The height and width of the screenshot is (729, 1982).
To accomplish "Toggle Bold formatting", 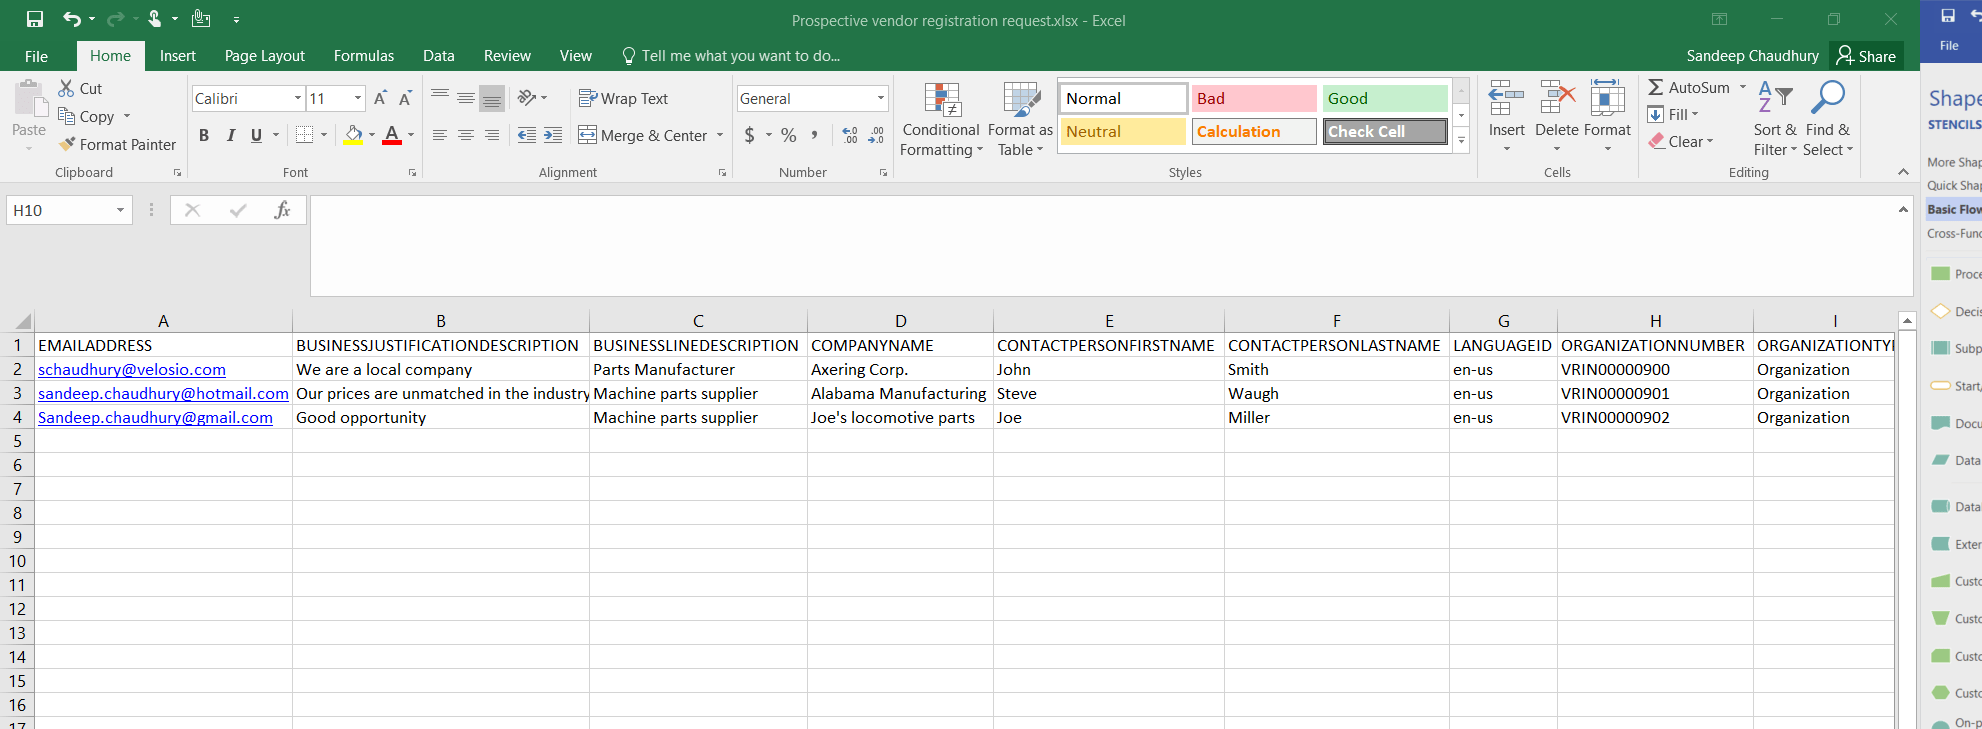I will 204,135.
